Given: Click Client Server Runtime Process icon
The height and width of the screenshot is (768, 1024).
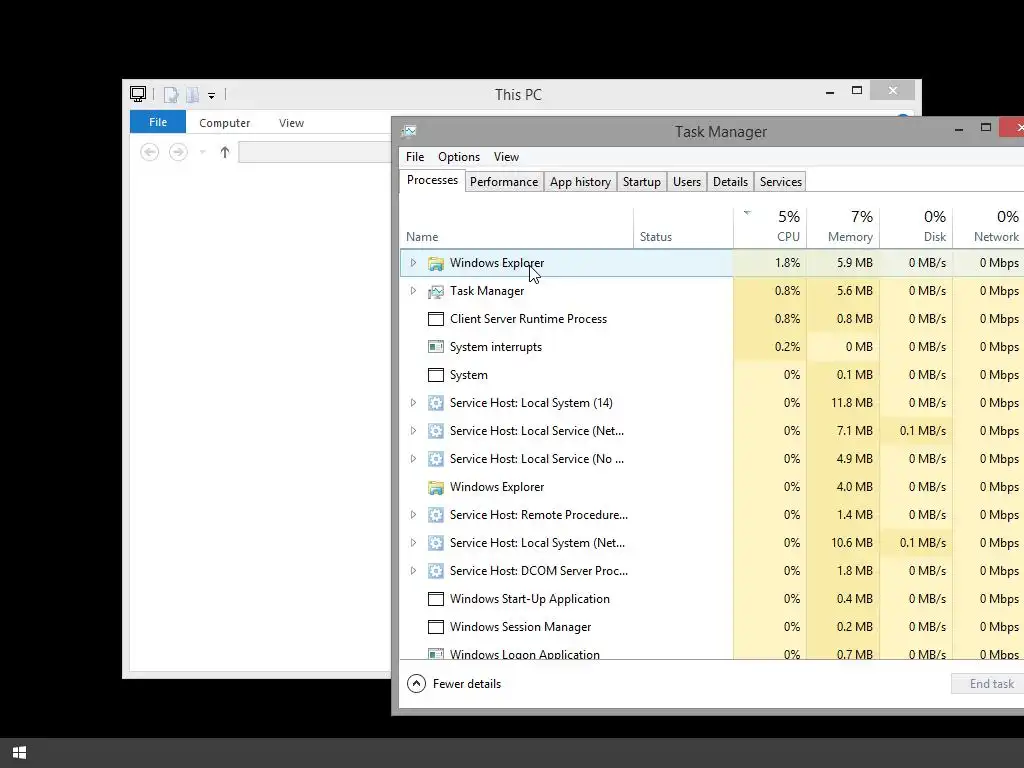Looking at the screenshot, I should pos(436,319).
